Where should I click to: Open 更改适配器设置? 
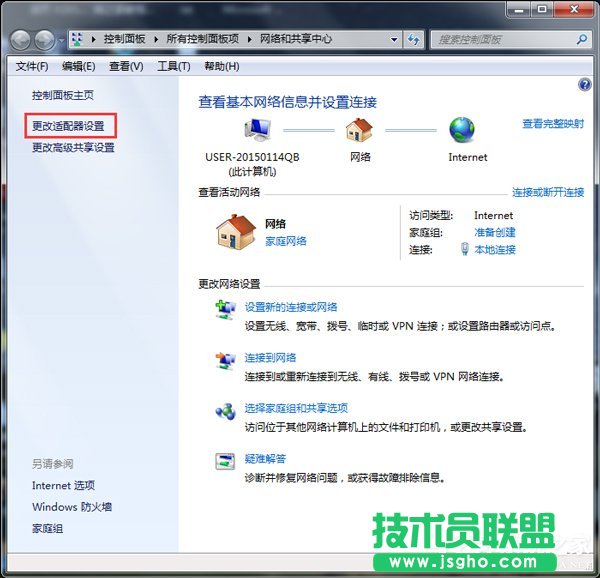click(x=68, y=126)
